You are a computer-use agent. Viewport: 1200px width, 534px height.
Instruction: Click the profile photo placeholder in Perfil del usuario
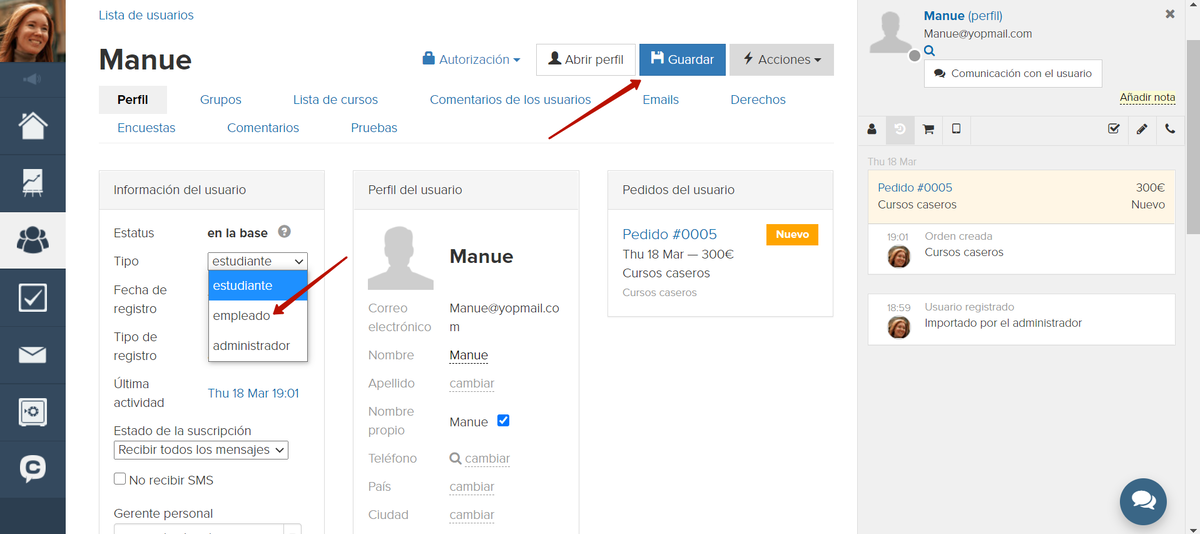coord(401,258)
